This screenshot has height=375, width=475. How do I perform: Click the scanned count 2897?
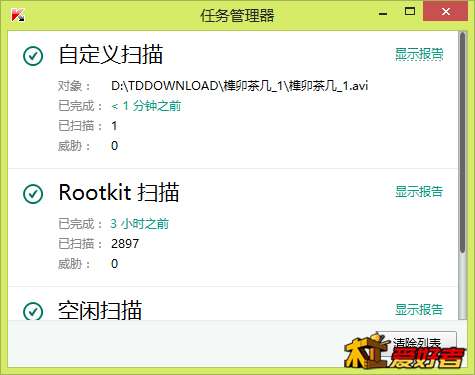(125, 244)
